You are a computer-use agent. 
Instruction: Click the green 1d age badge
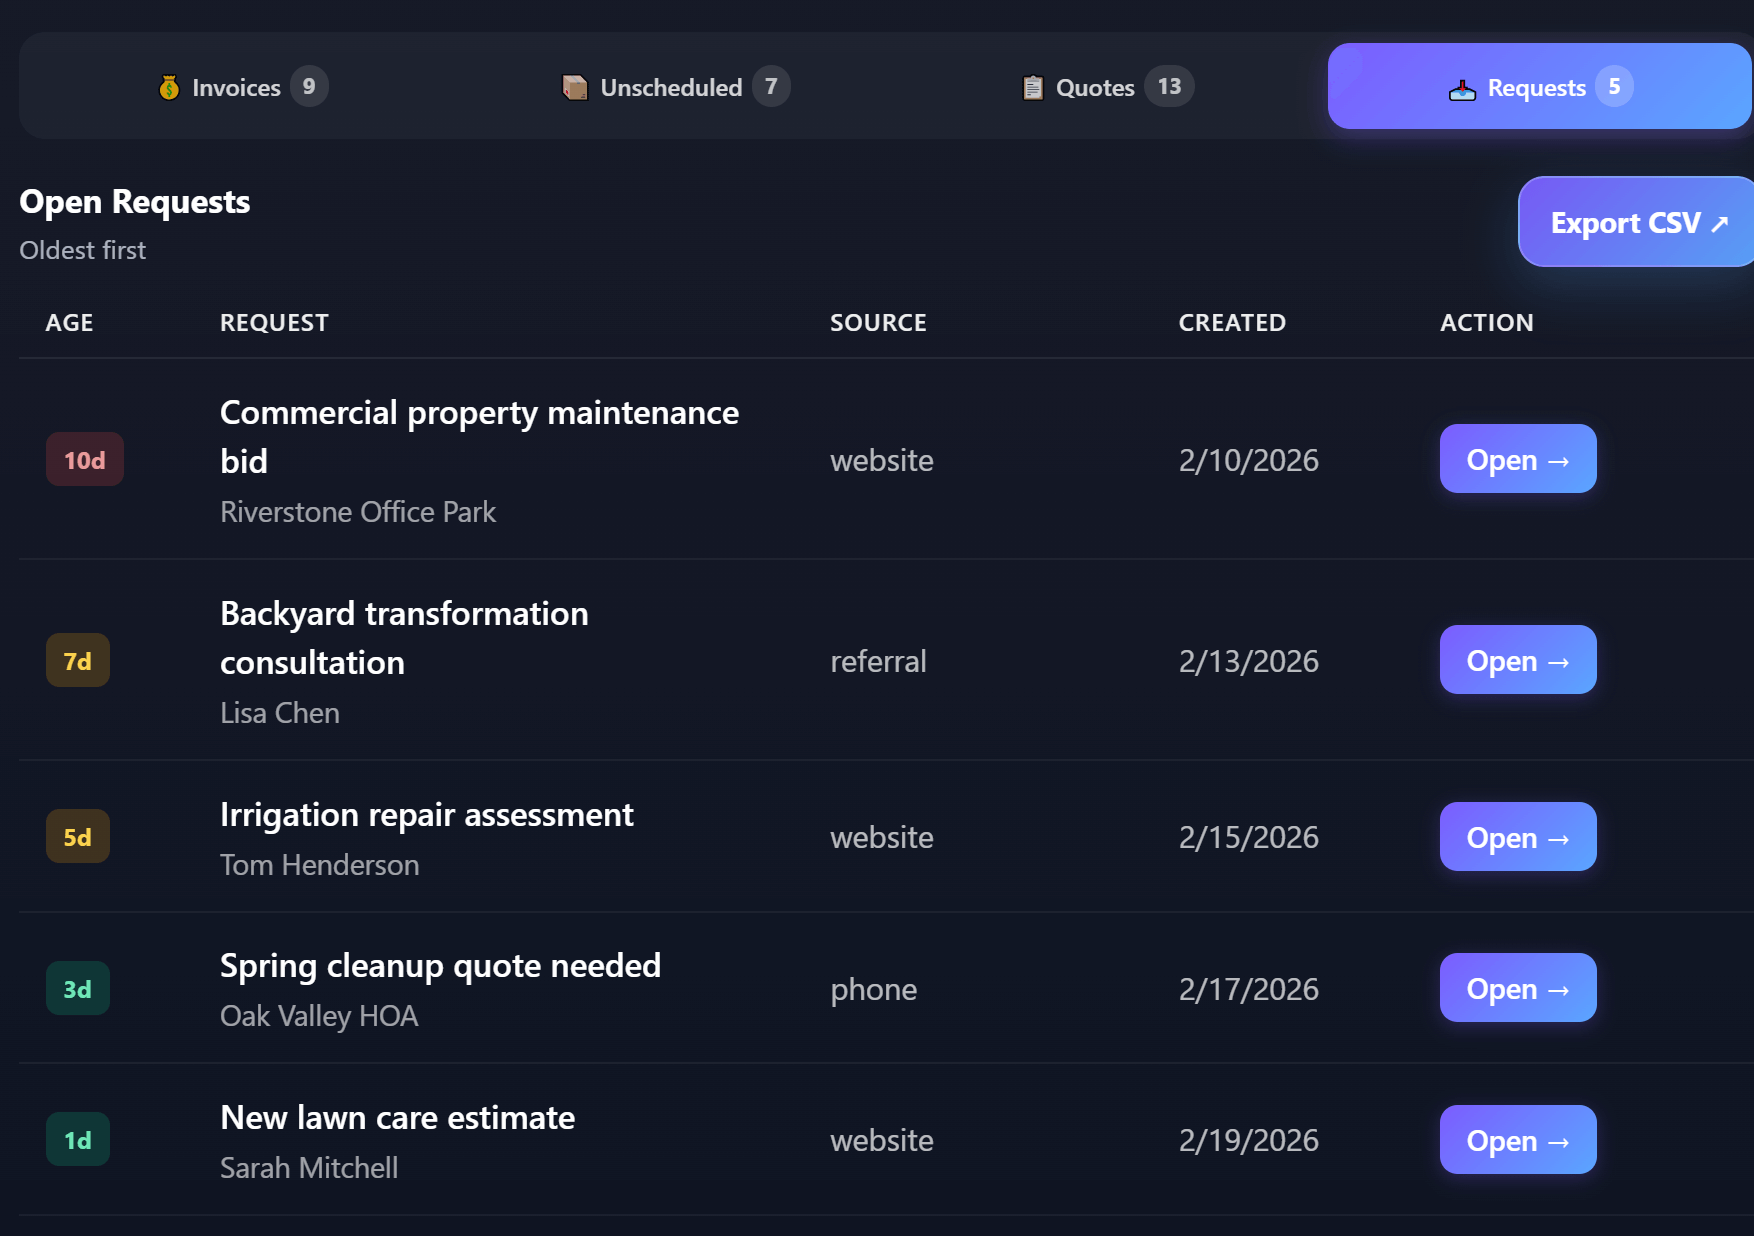(x=78, y=1140)
